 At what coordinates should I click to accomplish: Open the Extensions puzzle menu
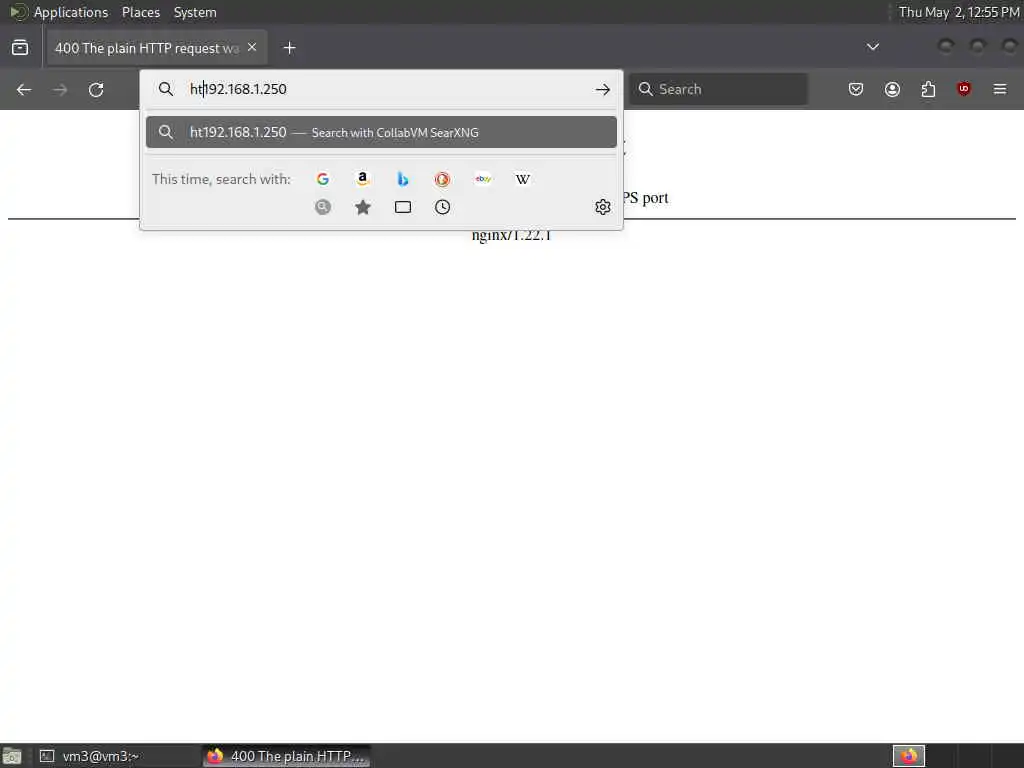point(928,89)
